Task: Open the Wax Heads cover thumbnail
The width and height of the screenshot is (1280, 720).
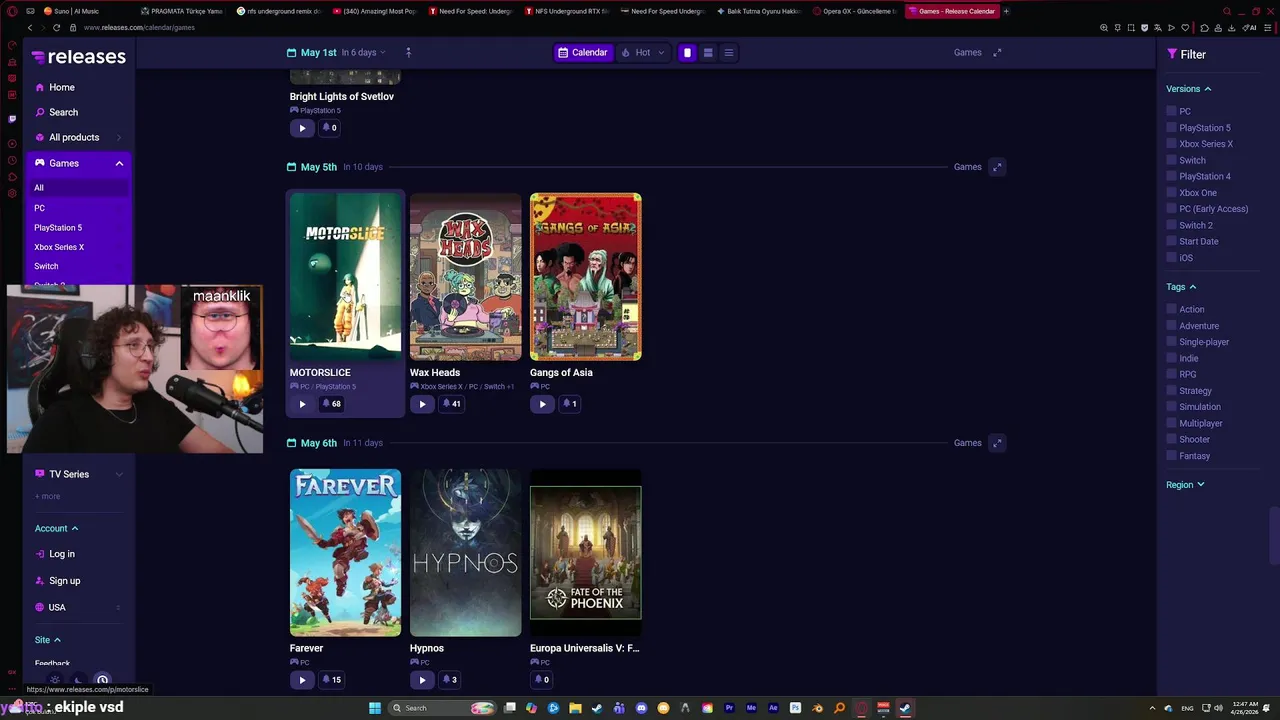Action: coord(465,277)
